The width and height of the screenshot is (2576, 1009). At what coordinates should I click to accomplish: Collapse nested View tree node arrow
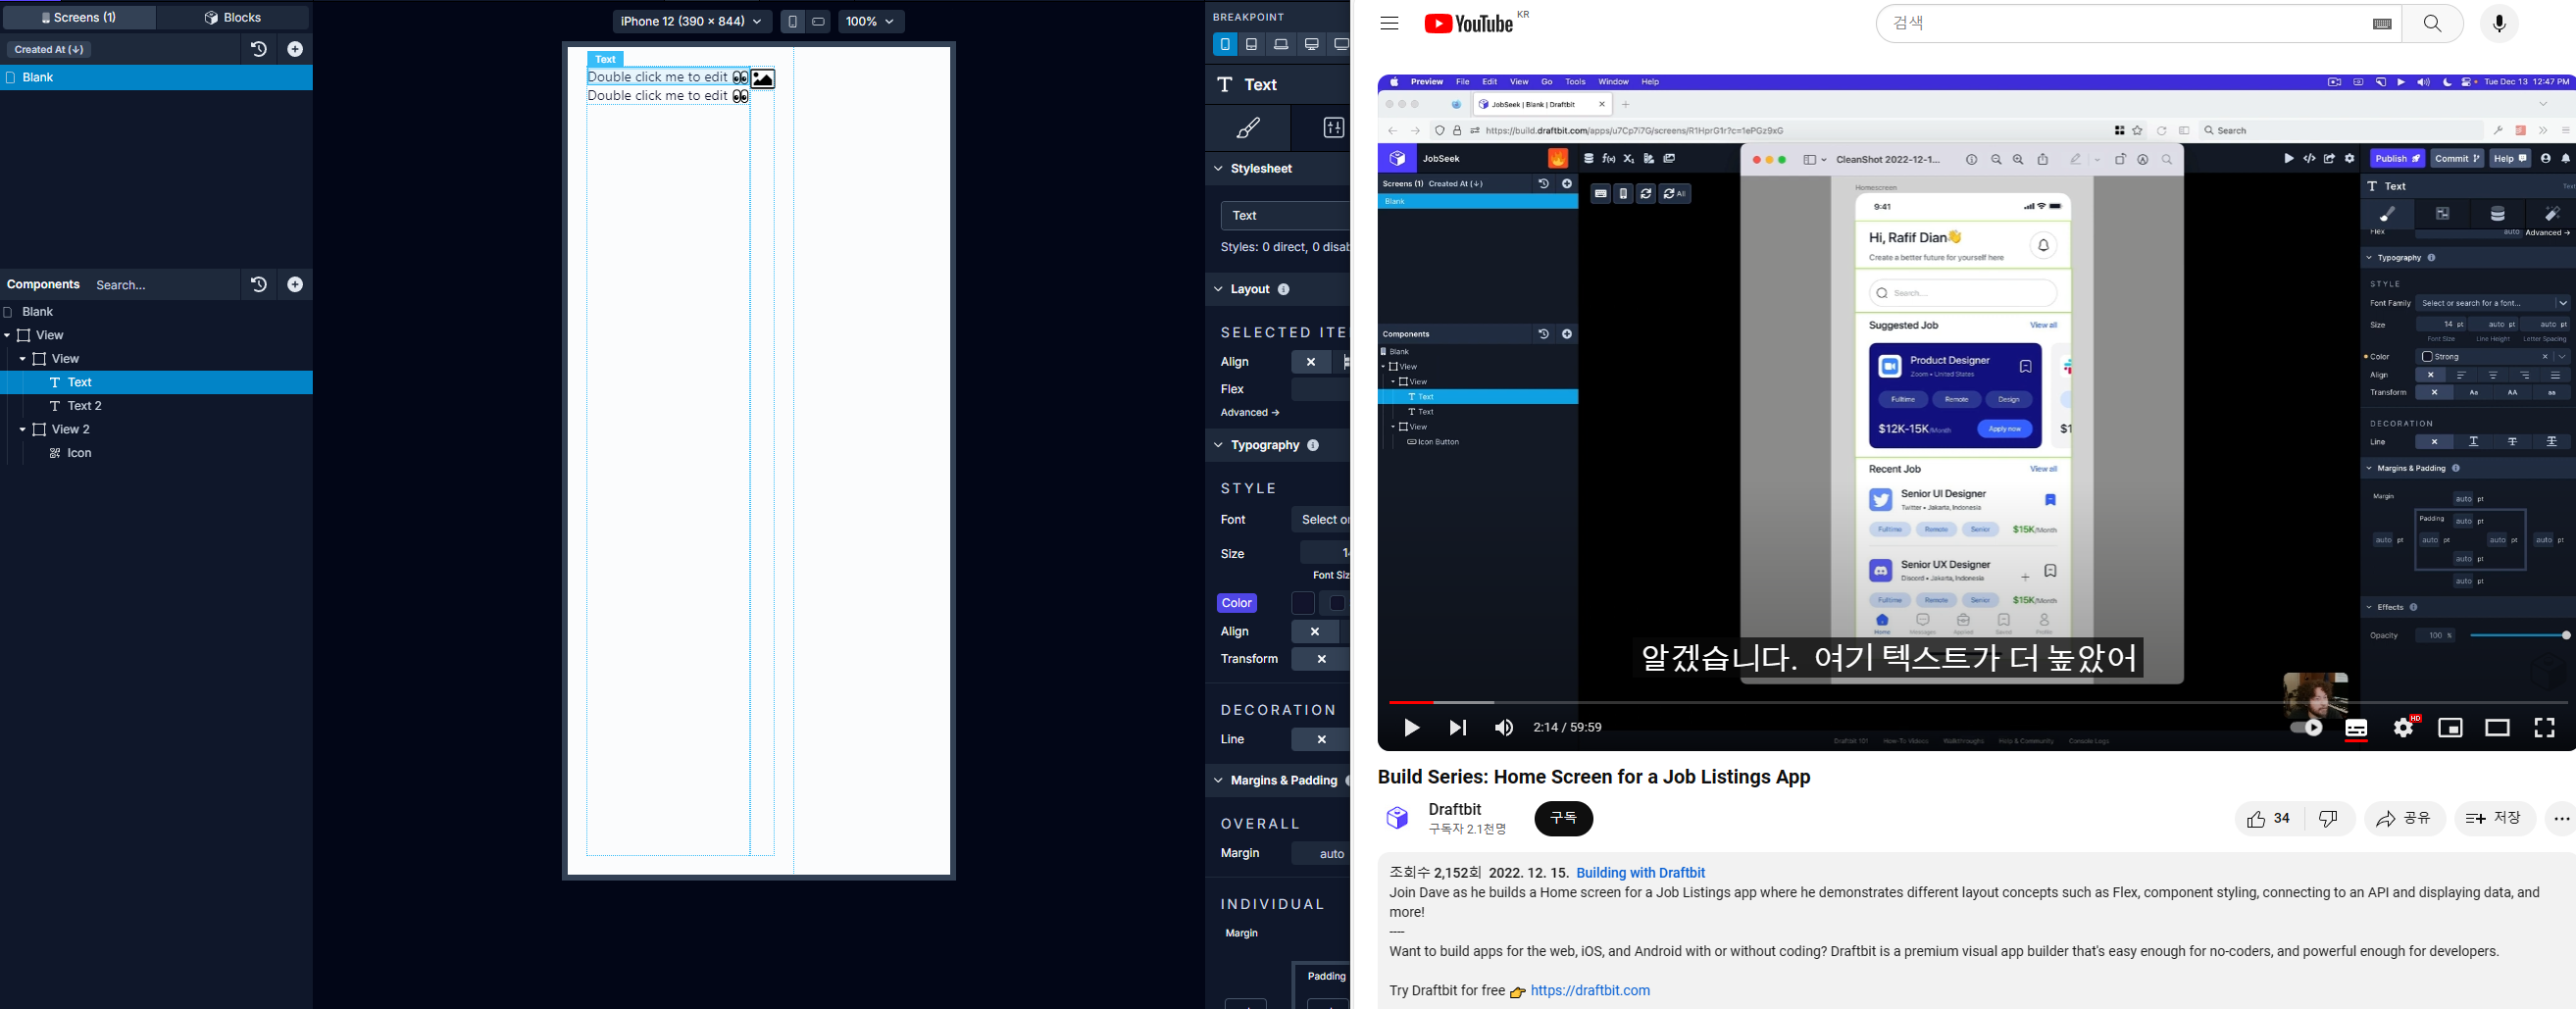coord(22,359)
